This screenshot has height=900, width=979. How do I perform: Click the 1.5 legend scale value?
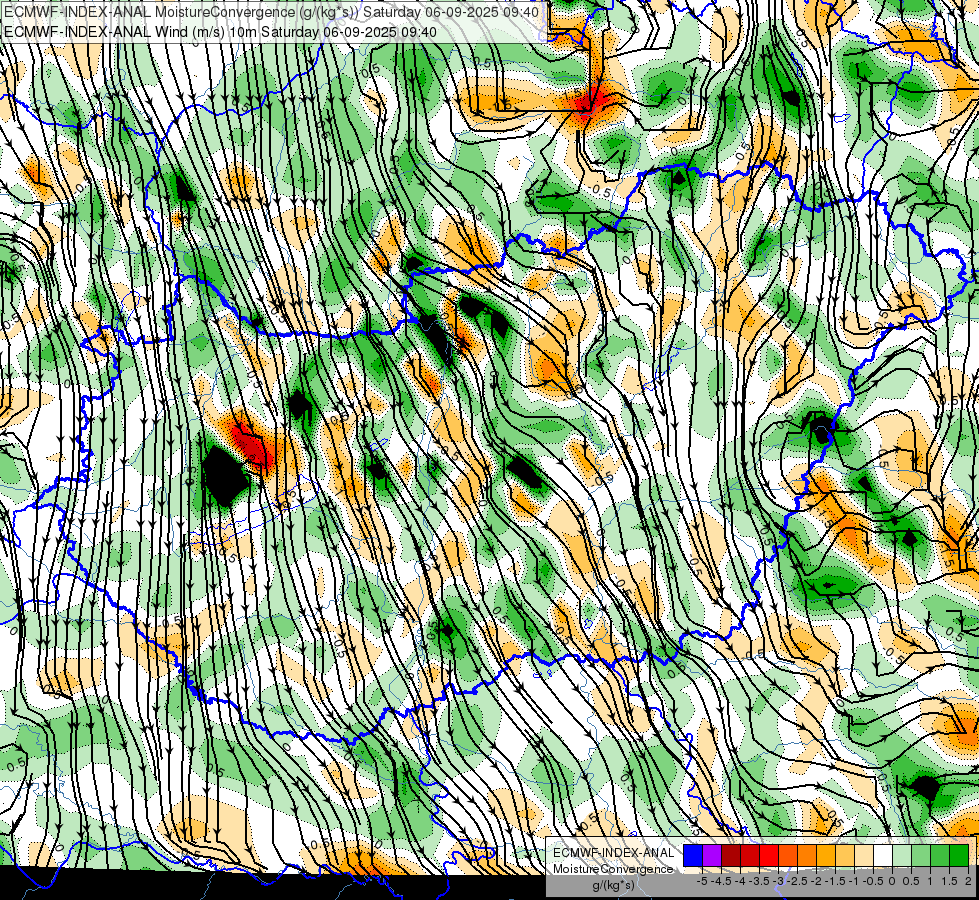[x=948, y=881]
